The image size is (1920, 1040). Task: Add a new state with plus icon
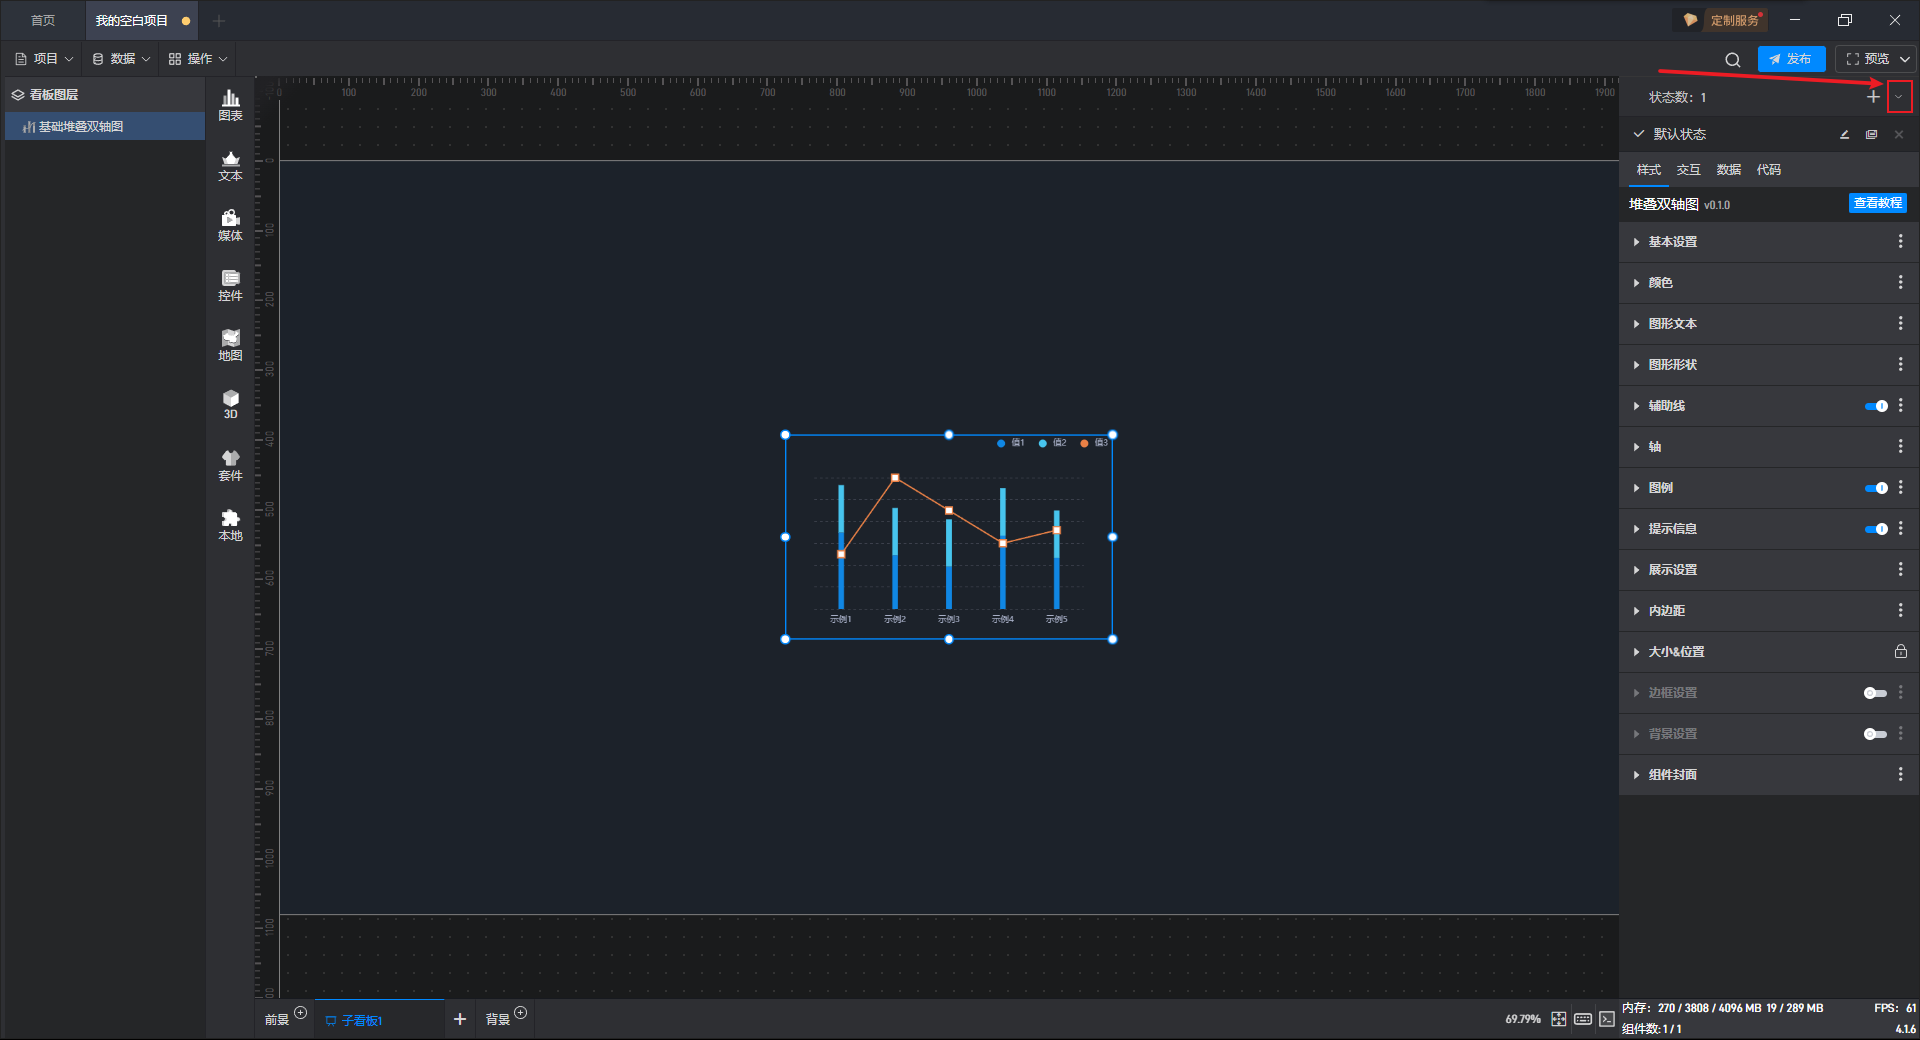click(1873, 97)
